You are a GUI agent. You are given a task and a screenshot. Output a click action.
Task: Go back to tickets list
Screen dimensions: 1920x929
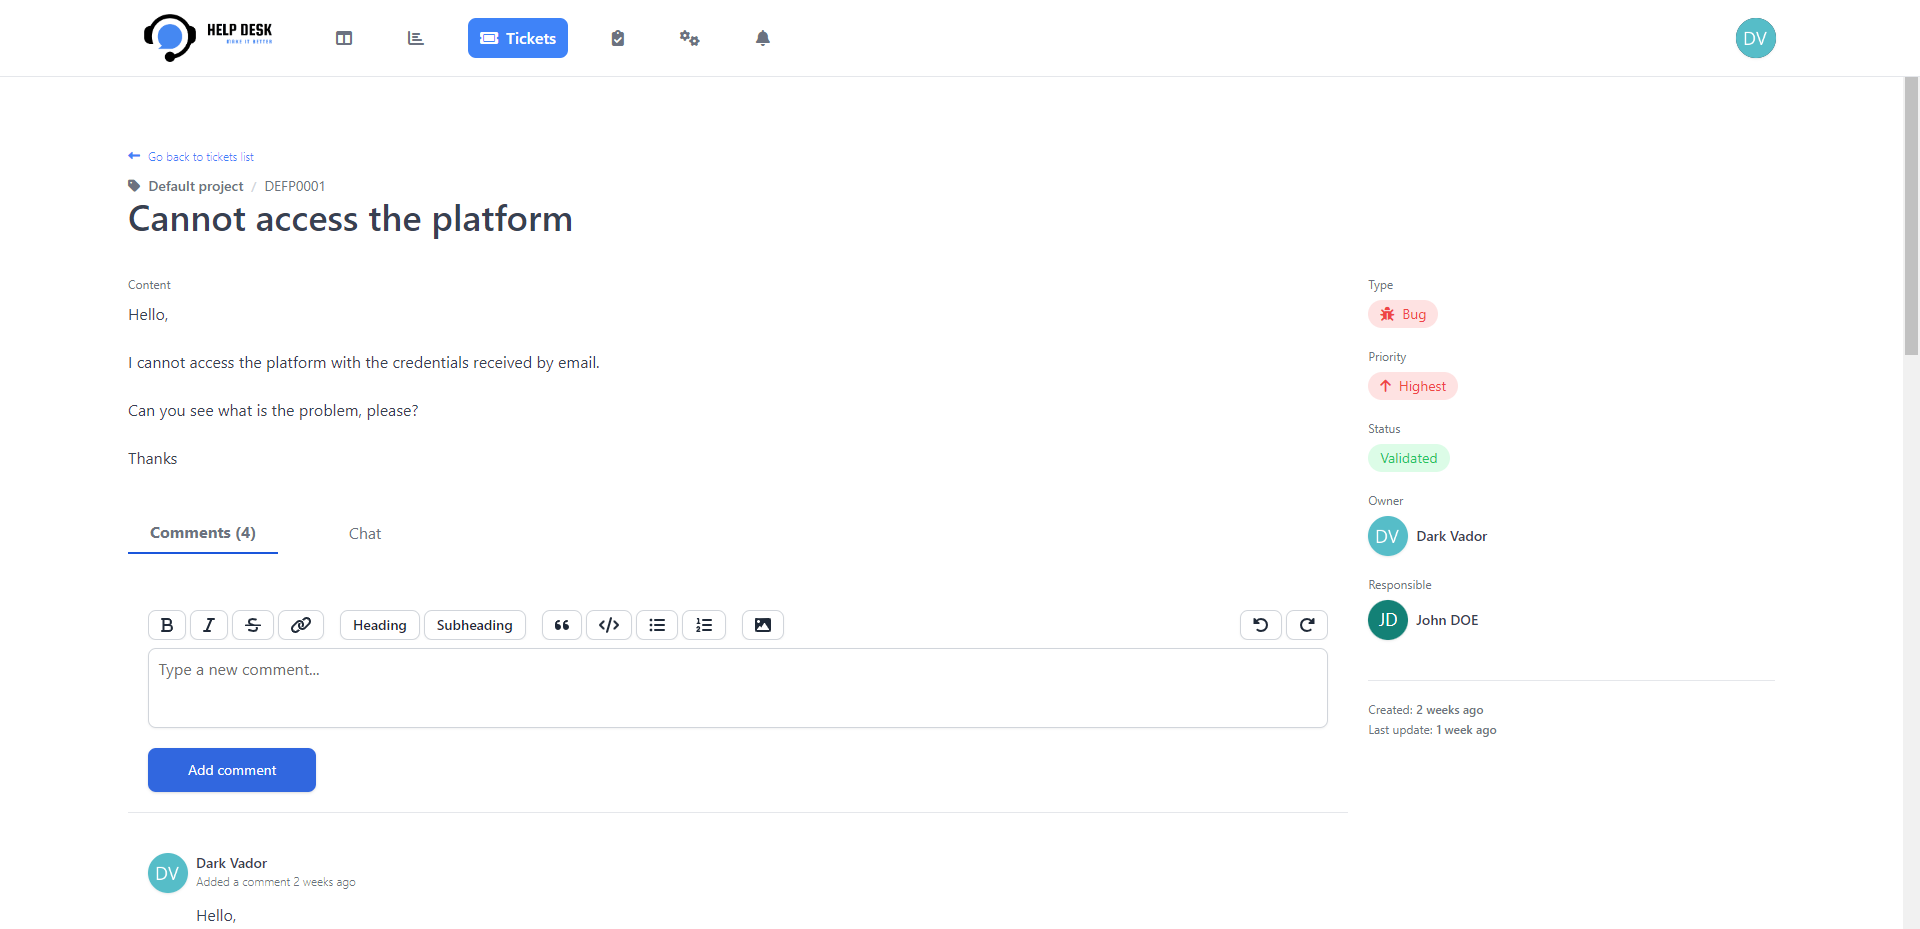pos(191,157)
